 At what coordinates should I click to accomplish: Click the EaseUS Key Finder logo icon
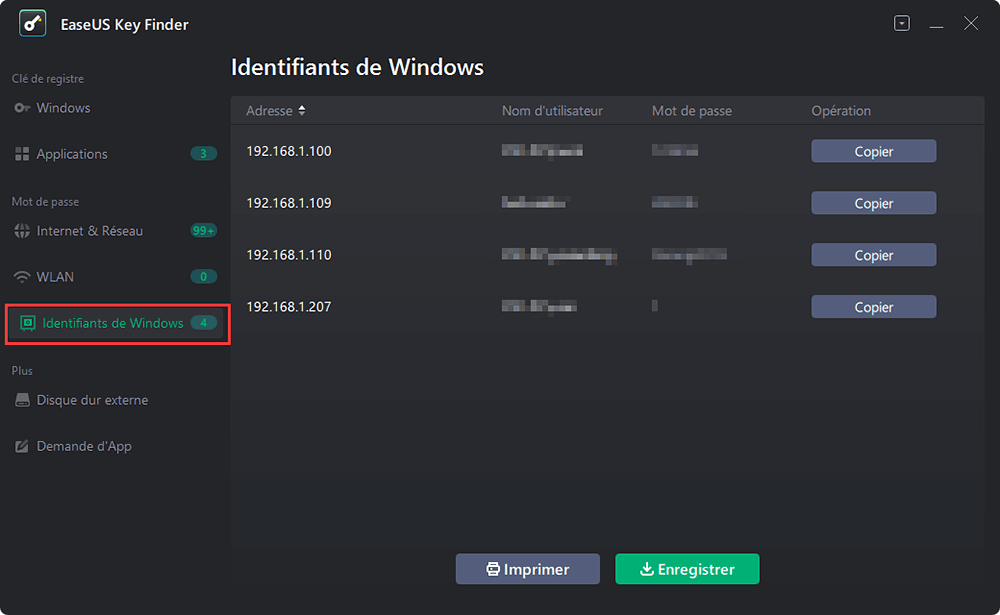click(33, 24)
